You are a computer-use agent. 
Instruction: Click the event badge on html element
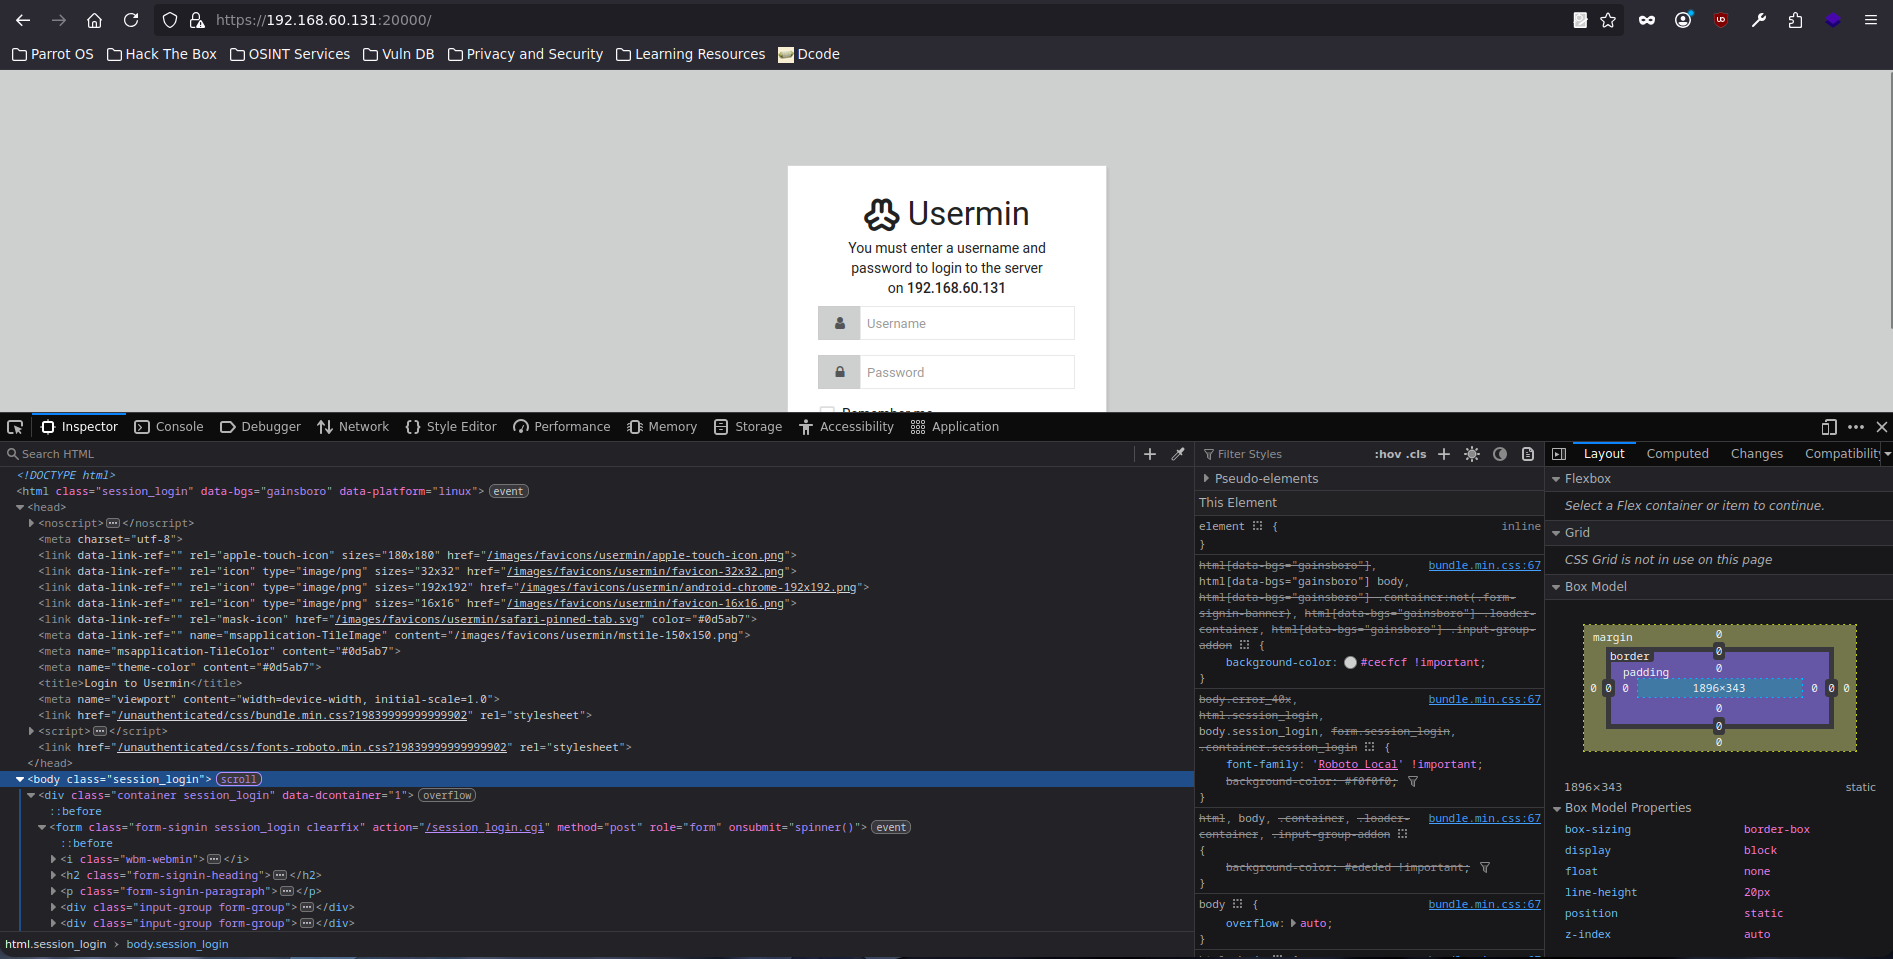click(x=509, y=492)
